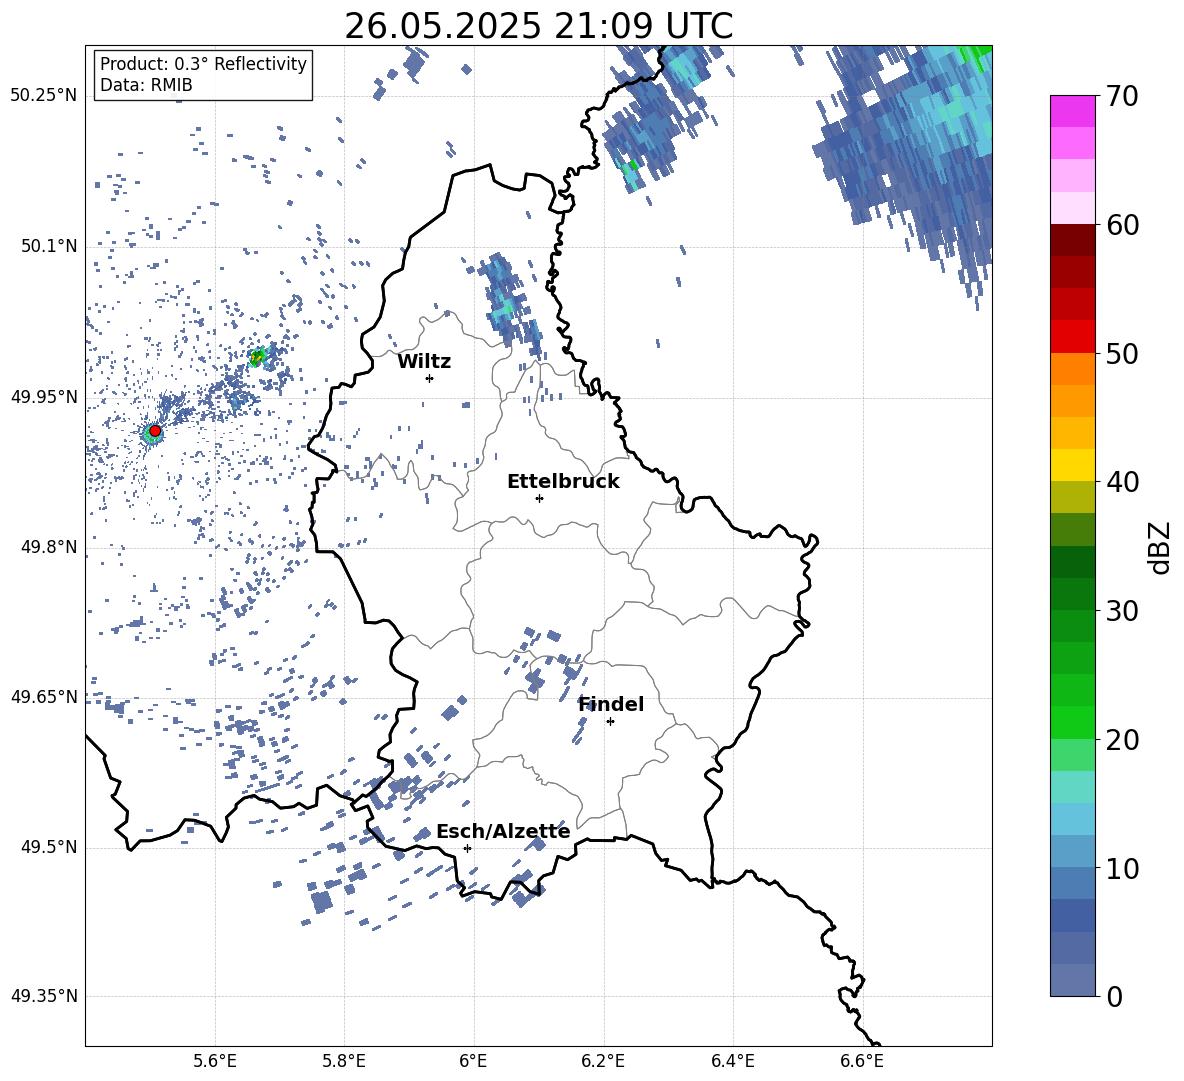Click the 50.25°N latitude label

coord(44,96)
